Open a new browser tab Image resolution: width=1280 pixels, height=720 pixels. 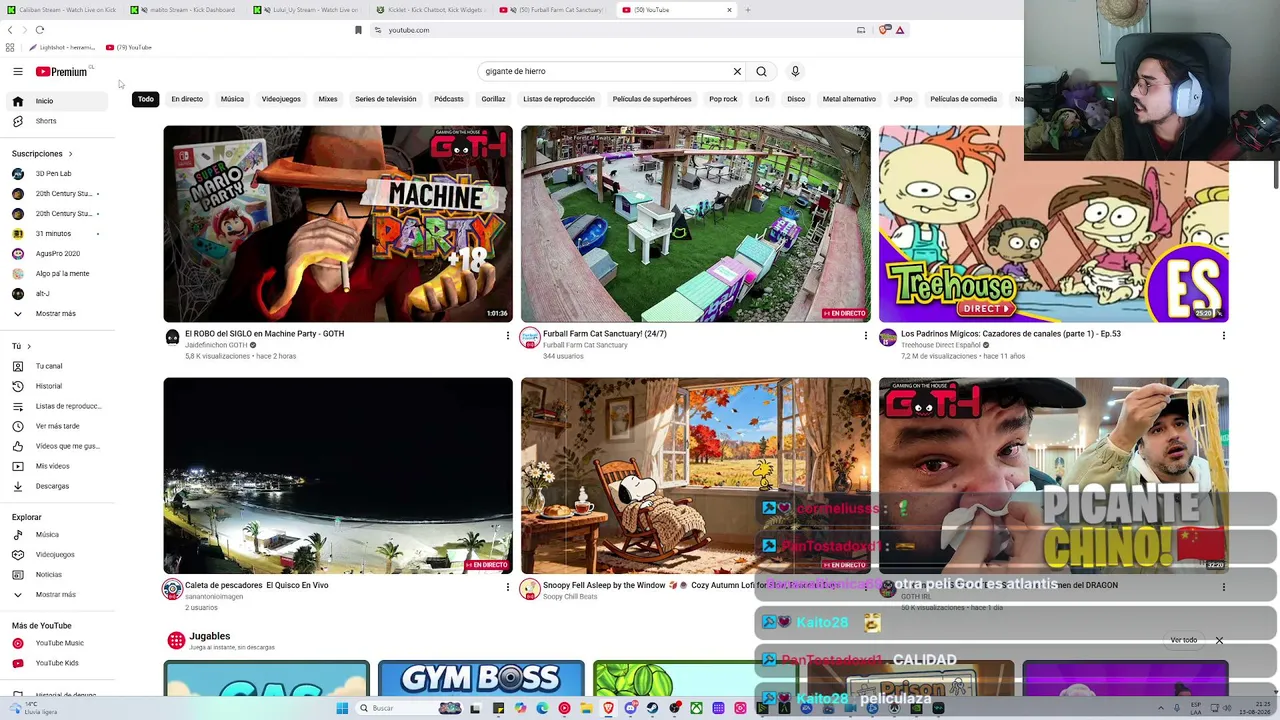point(748,10)
